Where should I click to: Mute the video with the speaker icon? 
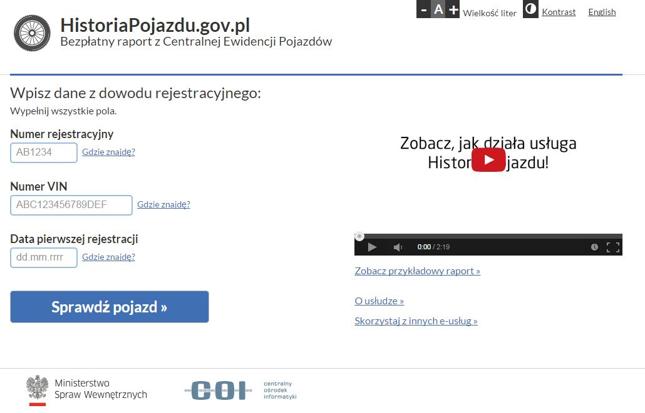398,247
